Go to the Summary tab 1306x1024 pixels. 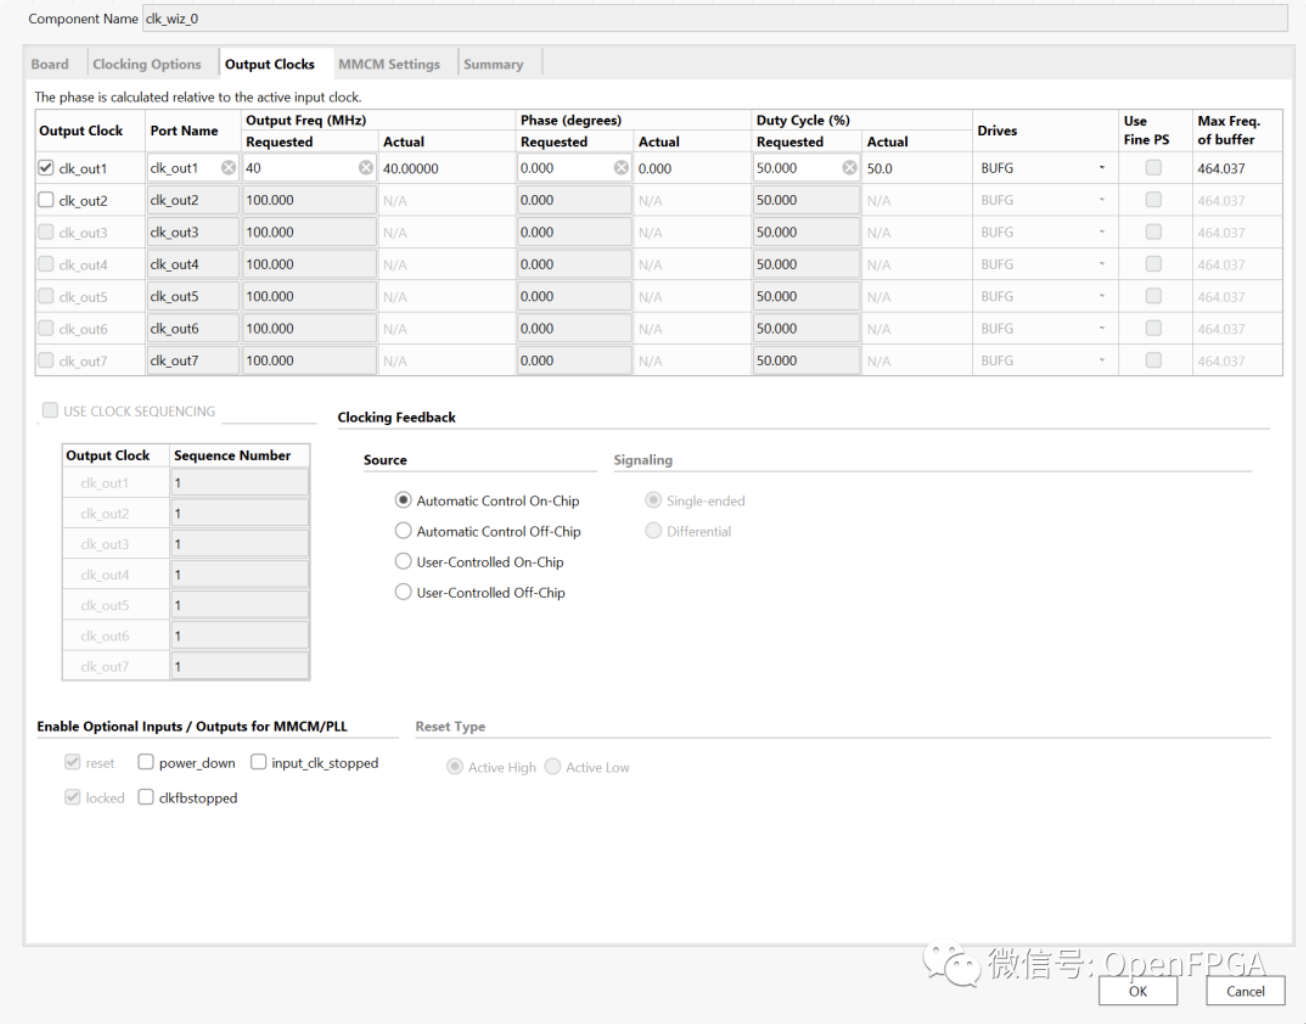tap(493, 64)
